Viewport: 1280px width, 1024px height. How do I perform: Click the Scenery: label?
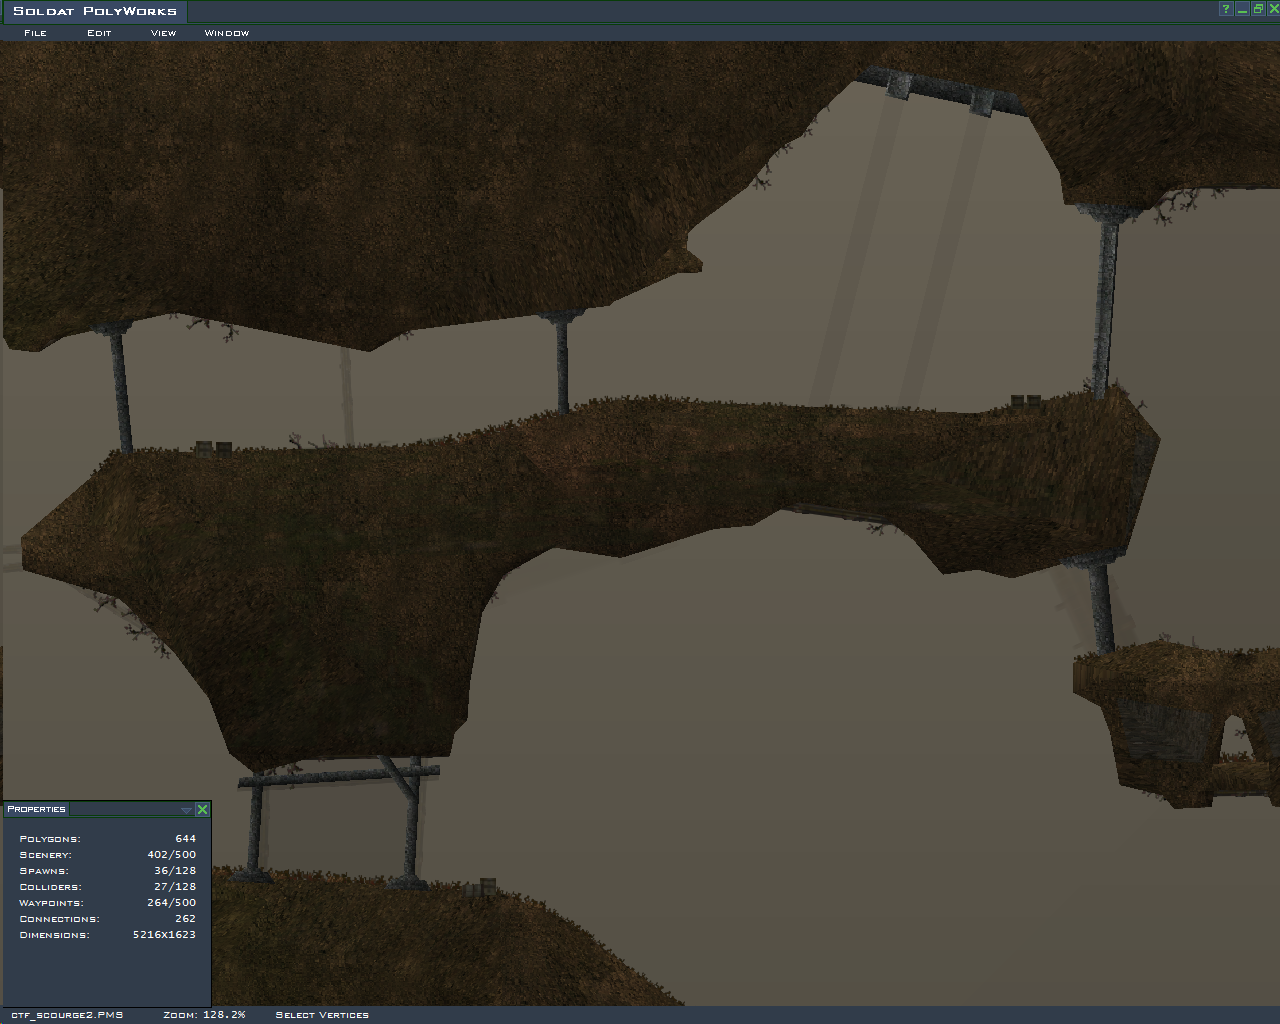click(x=46, y=855)
